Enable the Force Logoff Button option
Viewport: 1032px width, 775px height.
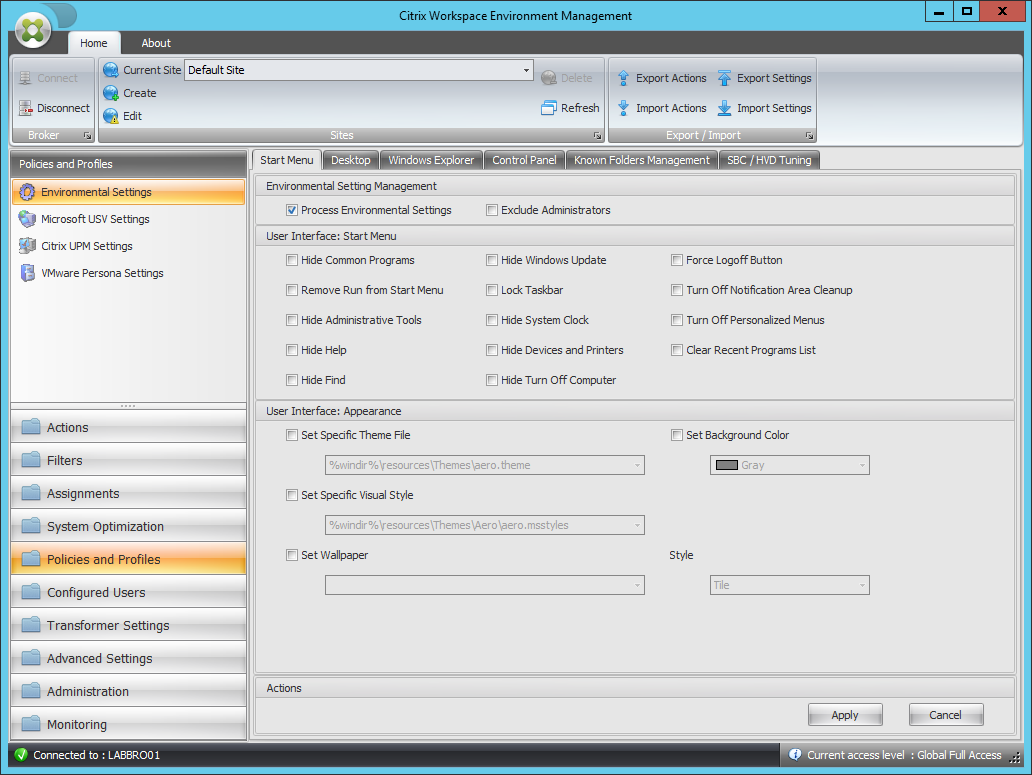pyautogui.click(x=677, y=260)
